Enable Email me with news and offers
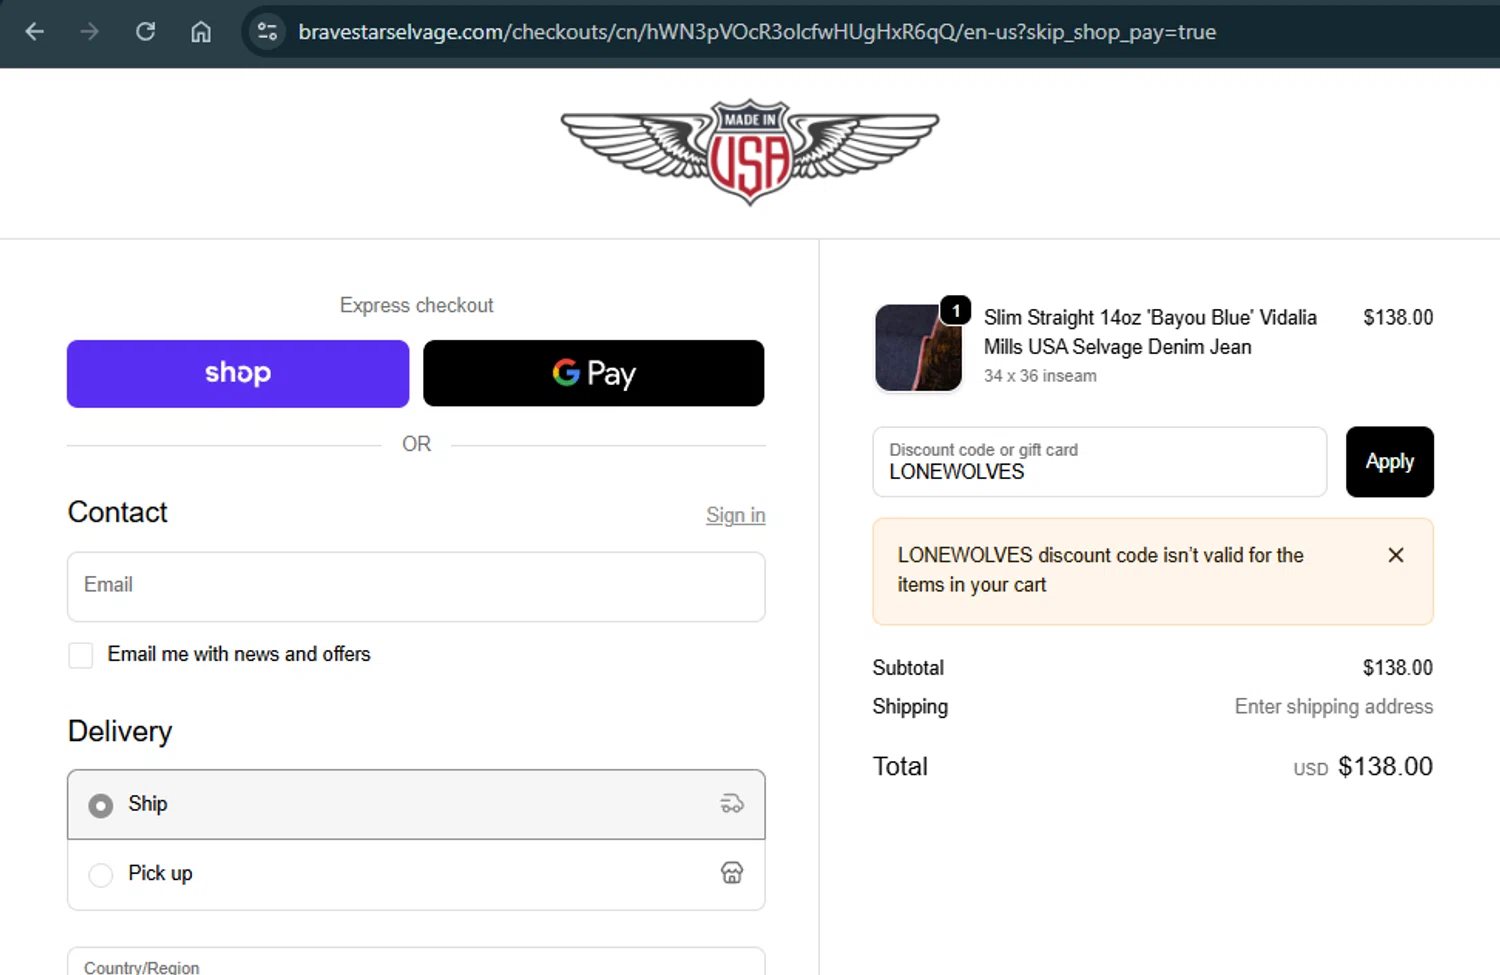 pos(81,655)
